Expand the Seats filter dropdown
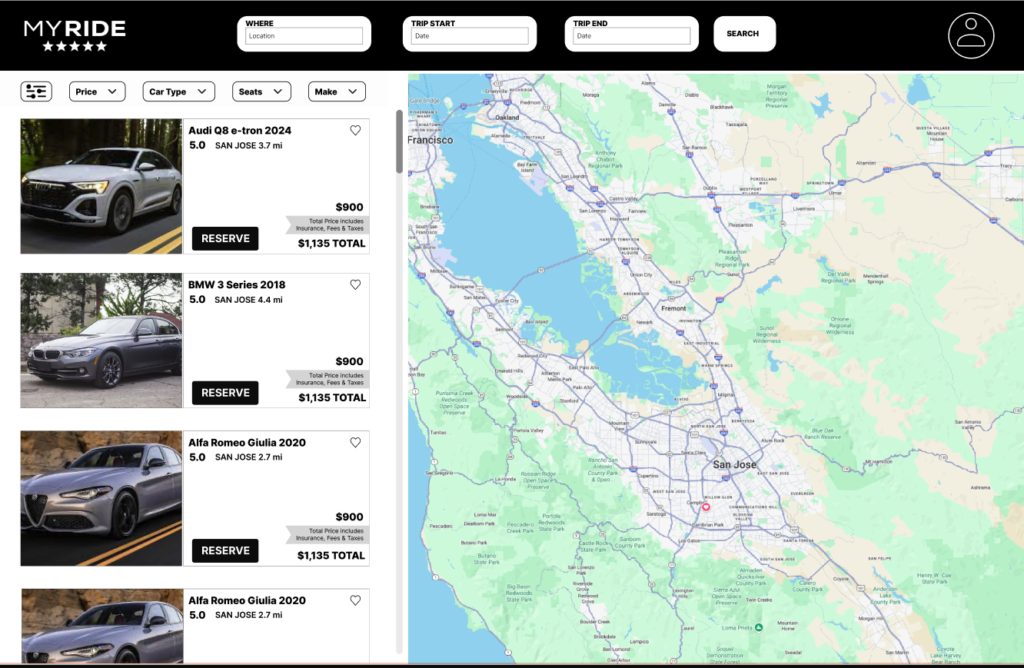Viewport: 1024px width, 668px height. coord(261,92)
